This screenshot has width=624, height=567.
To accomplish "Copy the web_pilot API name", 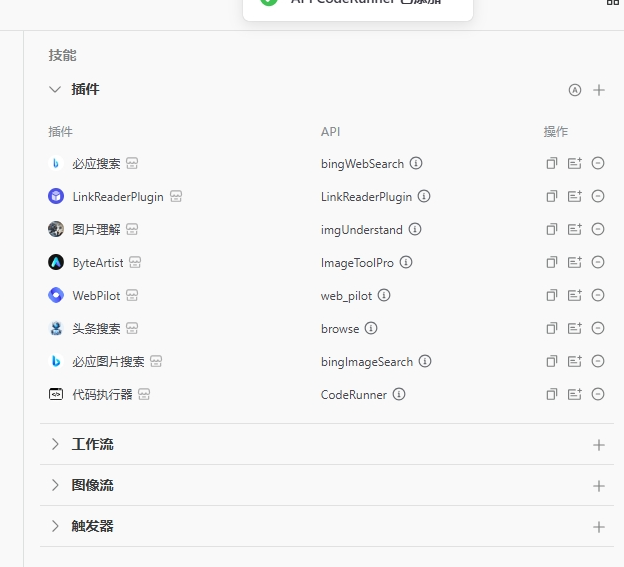I will click(552, 295).
